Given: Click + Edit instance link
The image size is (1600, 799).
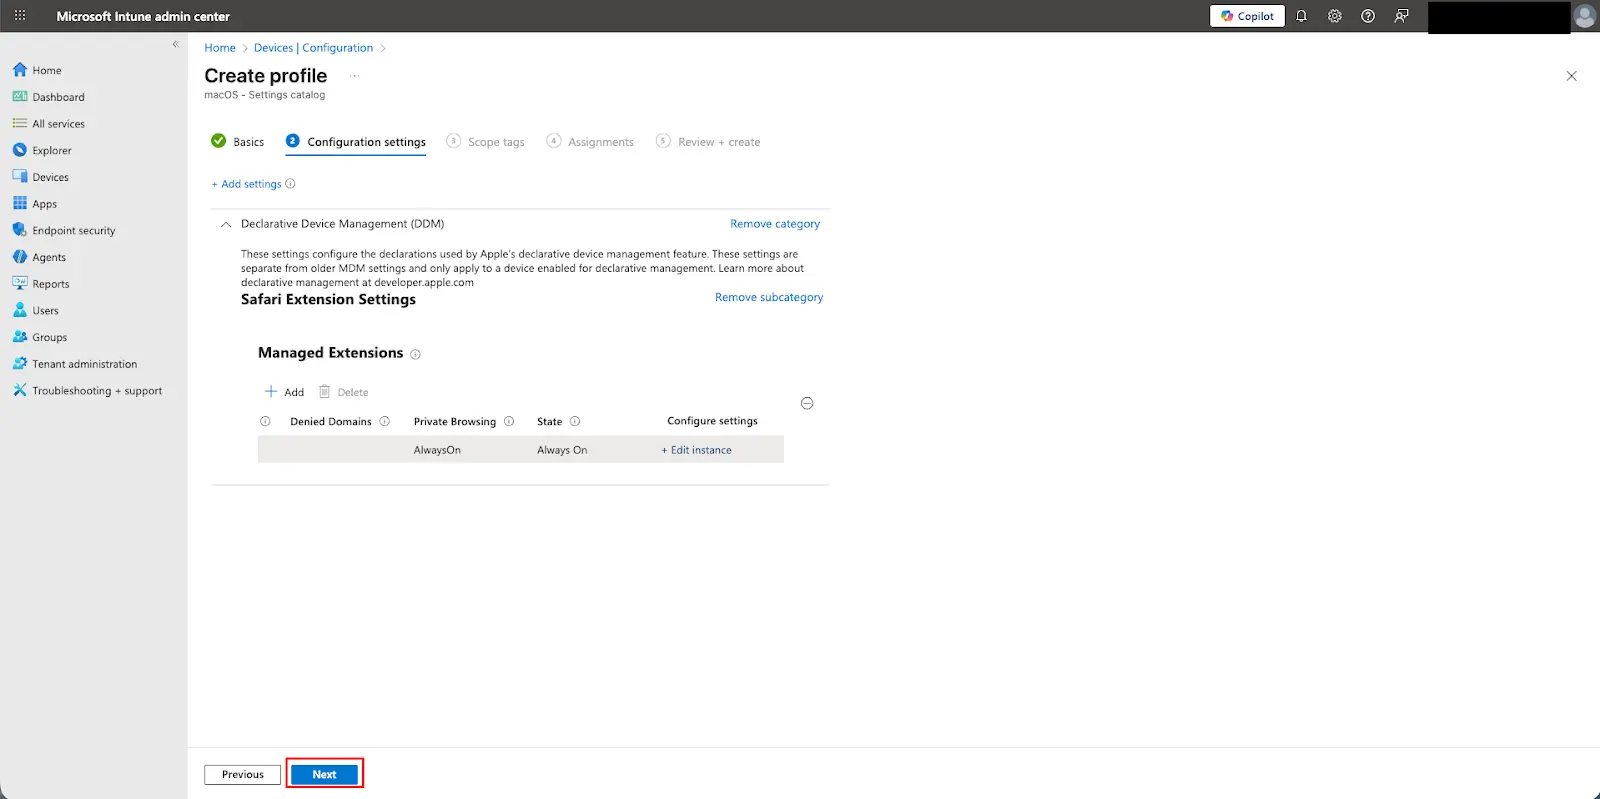Looking at the screenshot, I should (696, 450).
